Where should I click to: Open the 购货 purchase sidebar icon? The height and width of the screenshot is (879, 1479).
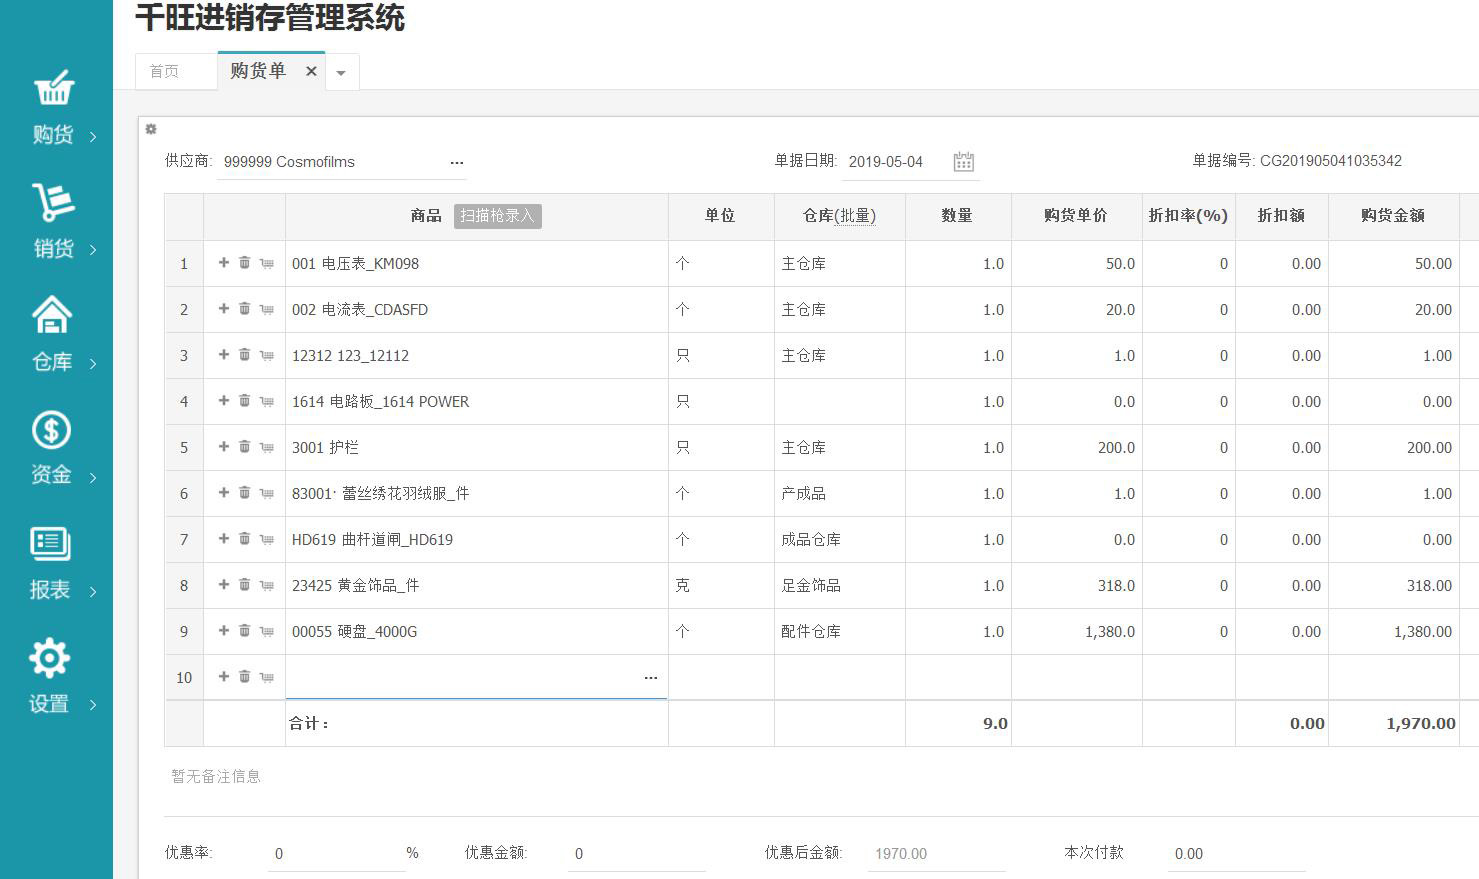[53, 89]
